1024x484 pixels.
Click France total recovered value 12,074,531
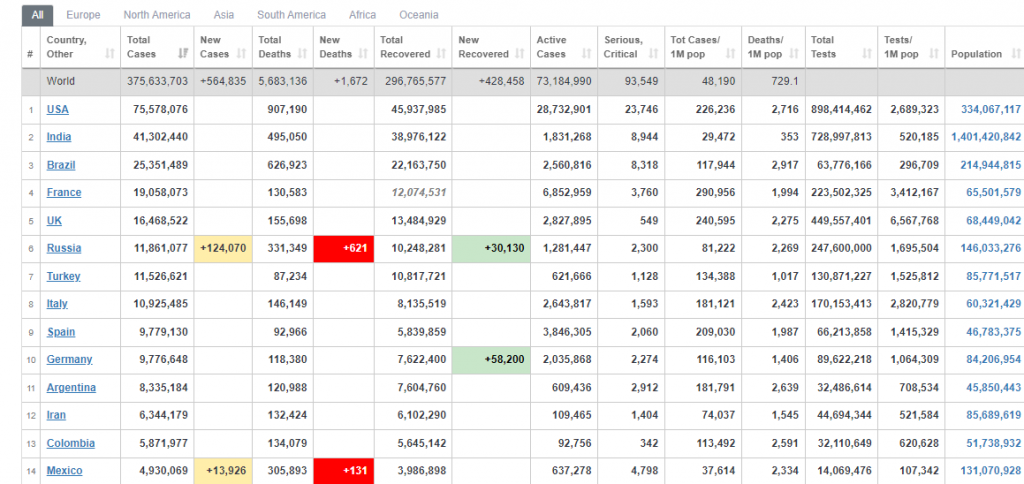pyautogui.click(x=419, y=193)
